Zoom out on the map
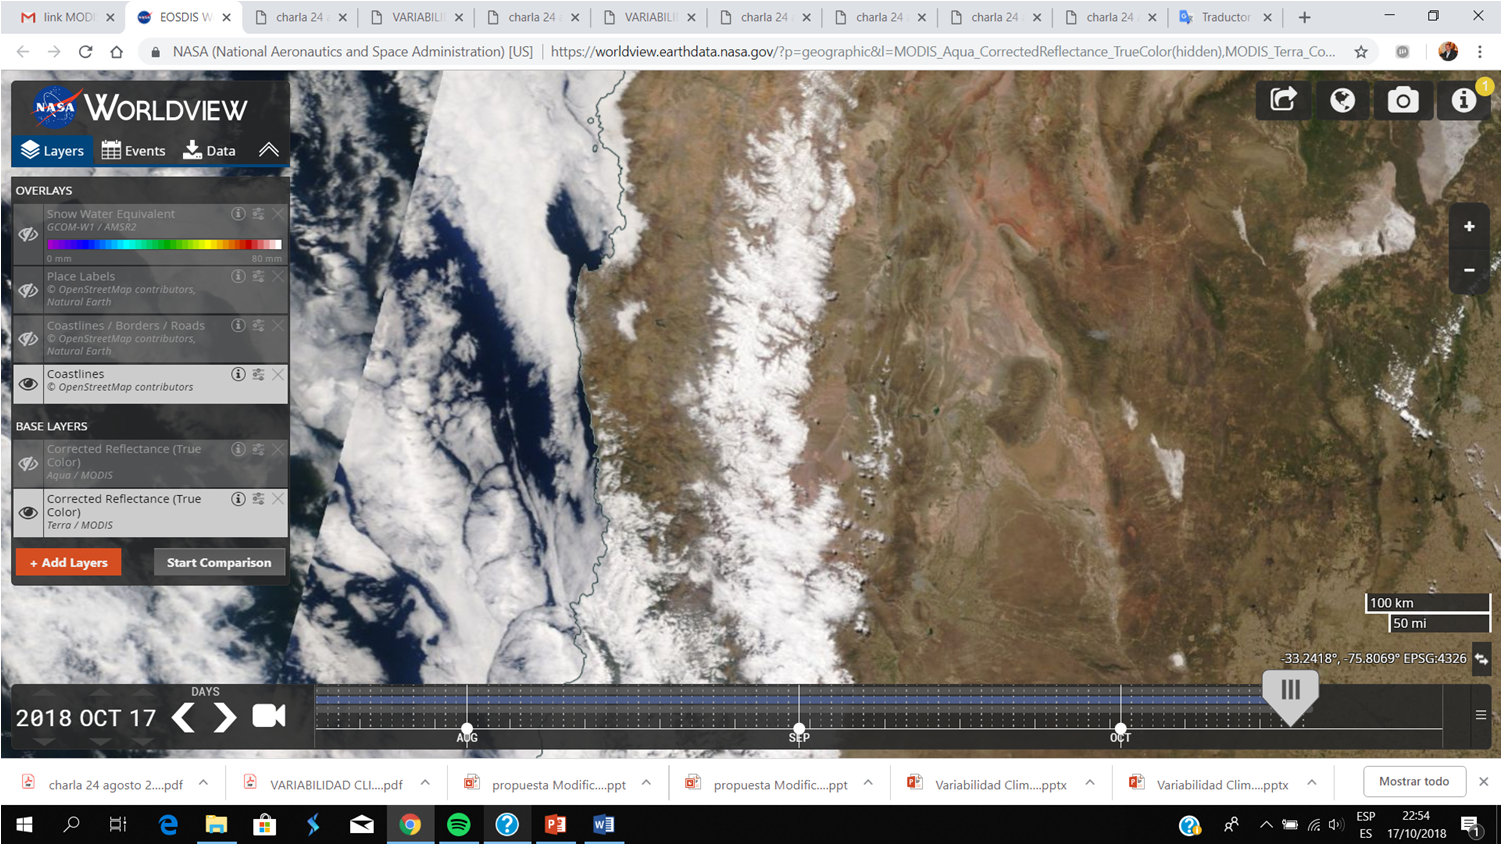1502x845 pixels. (1469, 270)
